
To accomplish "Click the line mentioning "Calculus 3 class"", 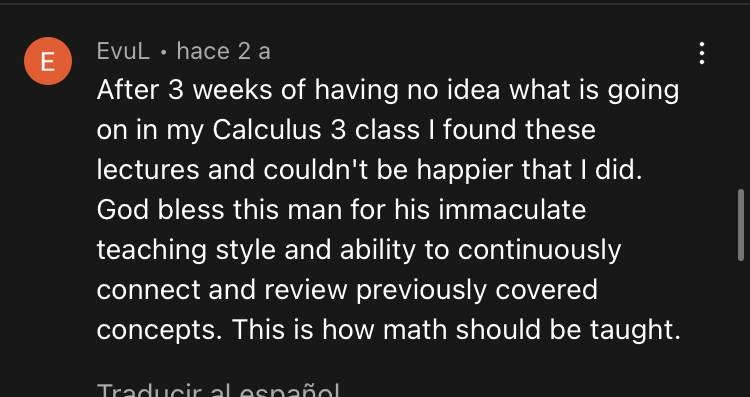I will point(346,131).
